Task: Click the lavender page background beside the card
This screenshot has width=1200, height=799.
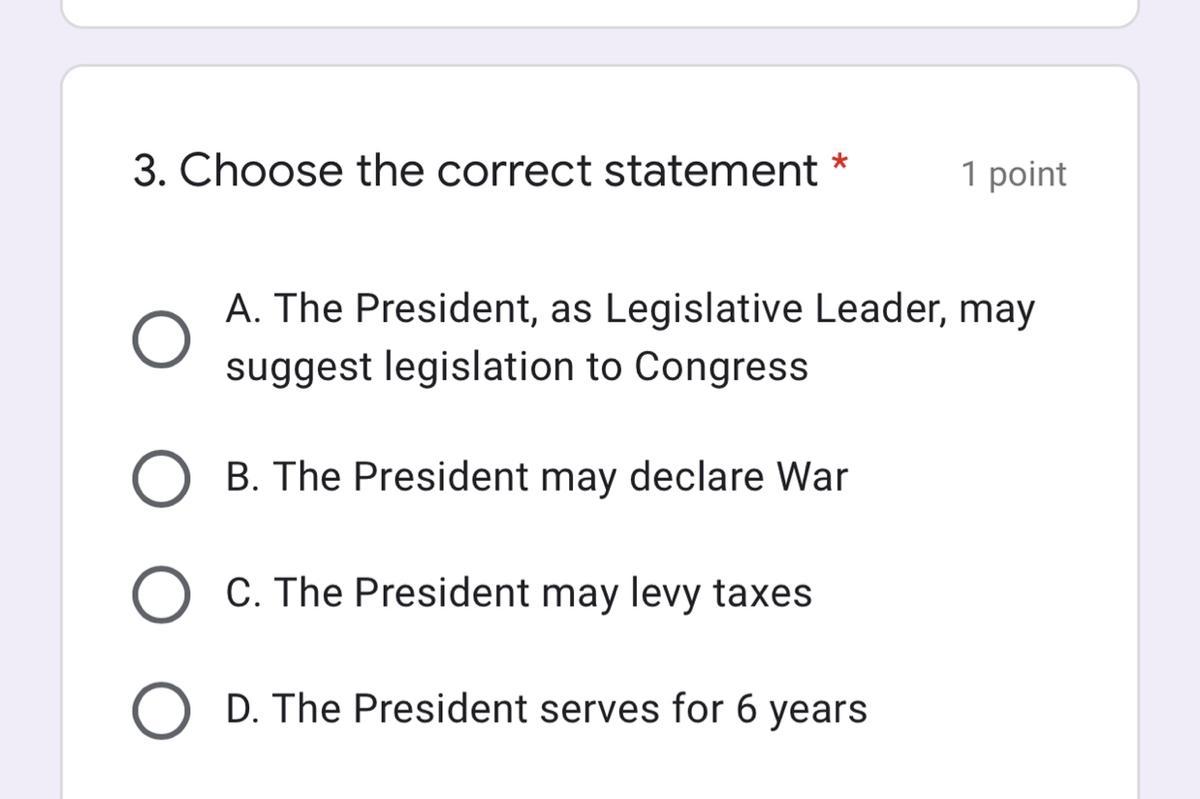Action: [30, 400]
